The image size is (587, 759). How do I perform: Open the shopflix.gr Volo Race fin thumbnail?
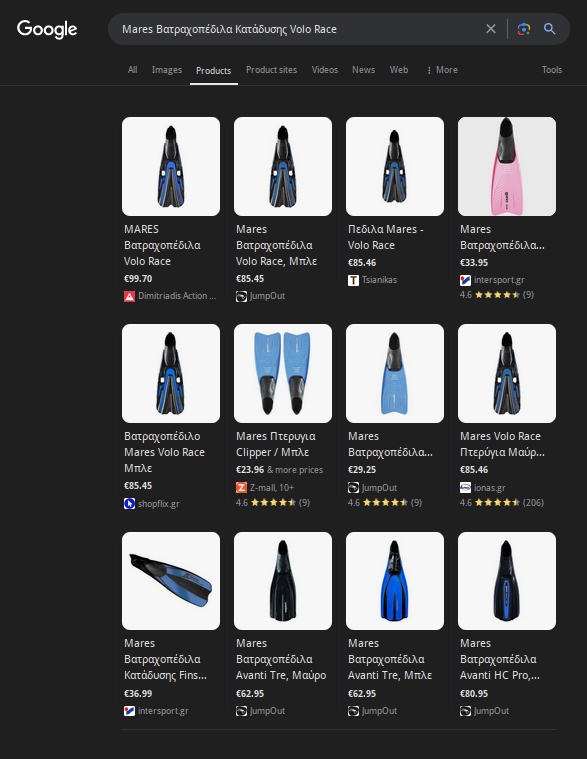coord(171,373)
